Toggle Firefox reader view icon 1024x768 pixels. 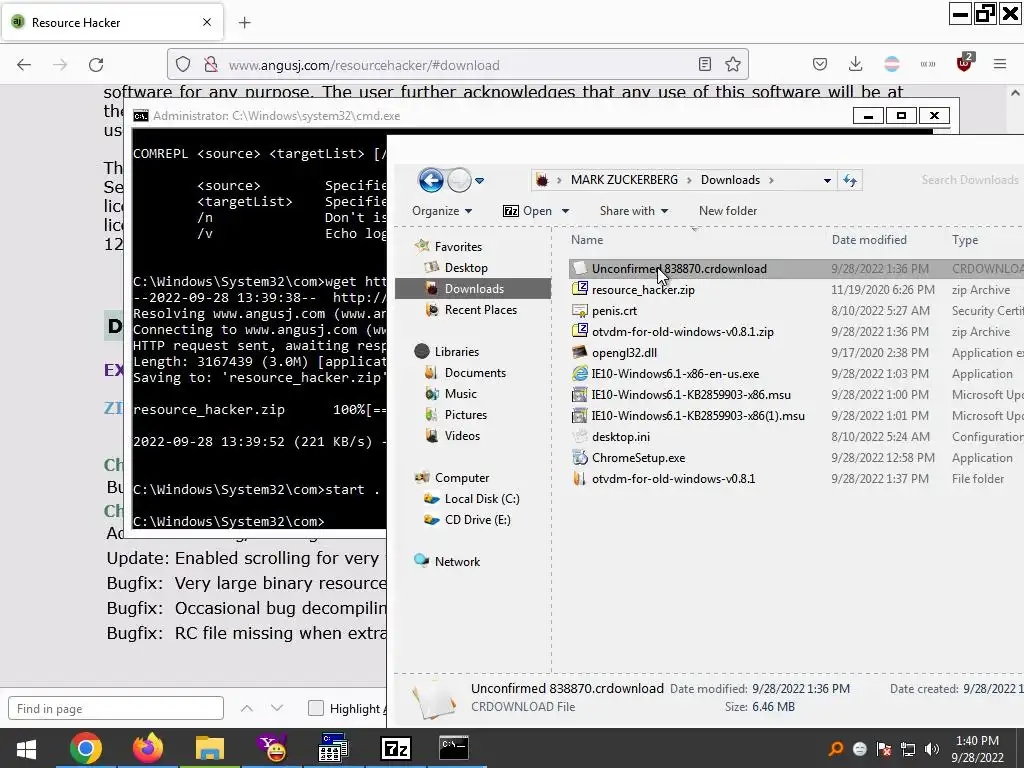(705, 64)
